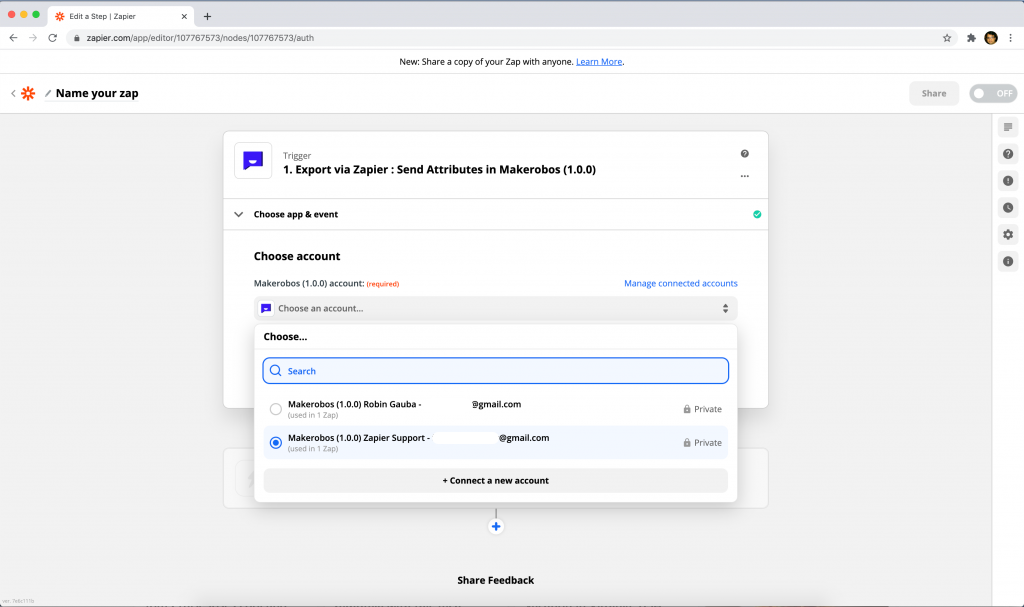Click the trigger step title text
This screenshot has height=607, width=1024.
[x=439, y=169]
